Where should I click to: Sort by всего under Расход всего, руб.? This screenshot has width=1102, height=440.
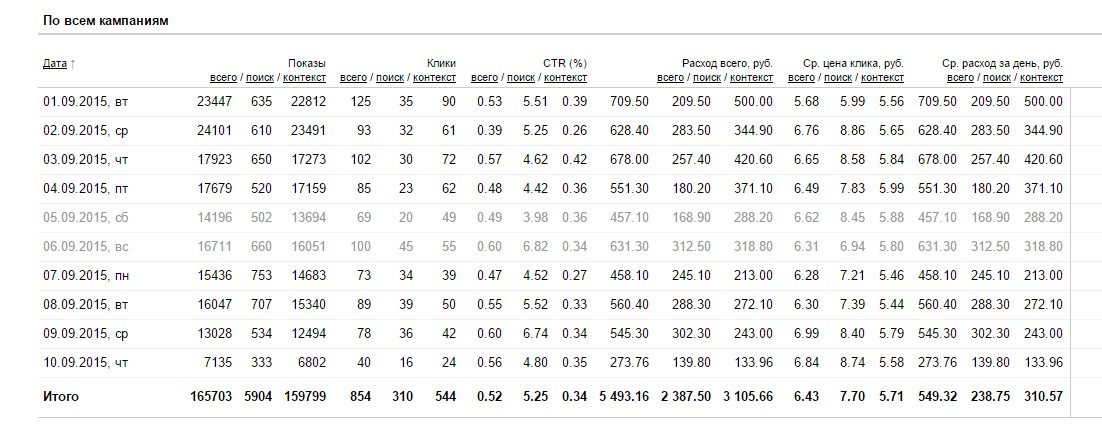pyautogui.click(x=670, y=77)
